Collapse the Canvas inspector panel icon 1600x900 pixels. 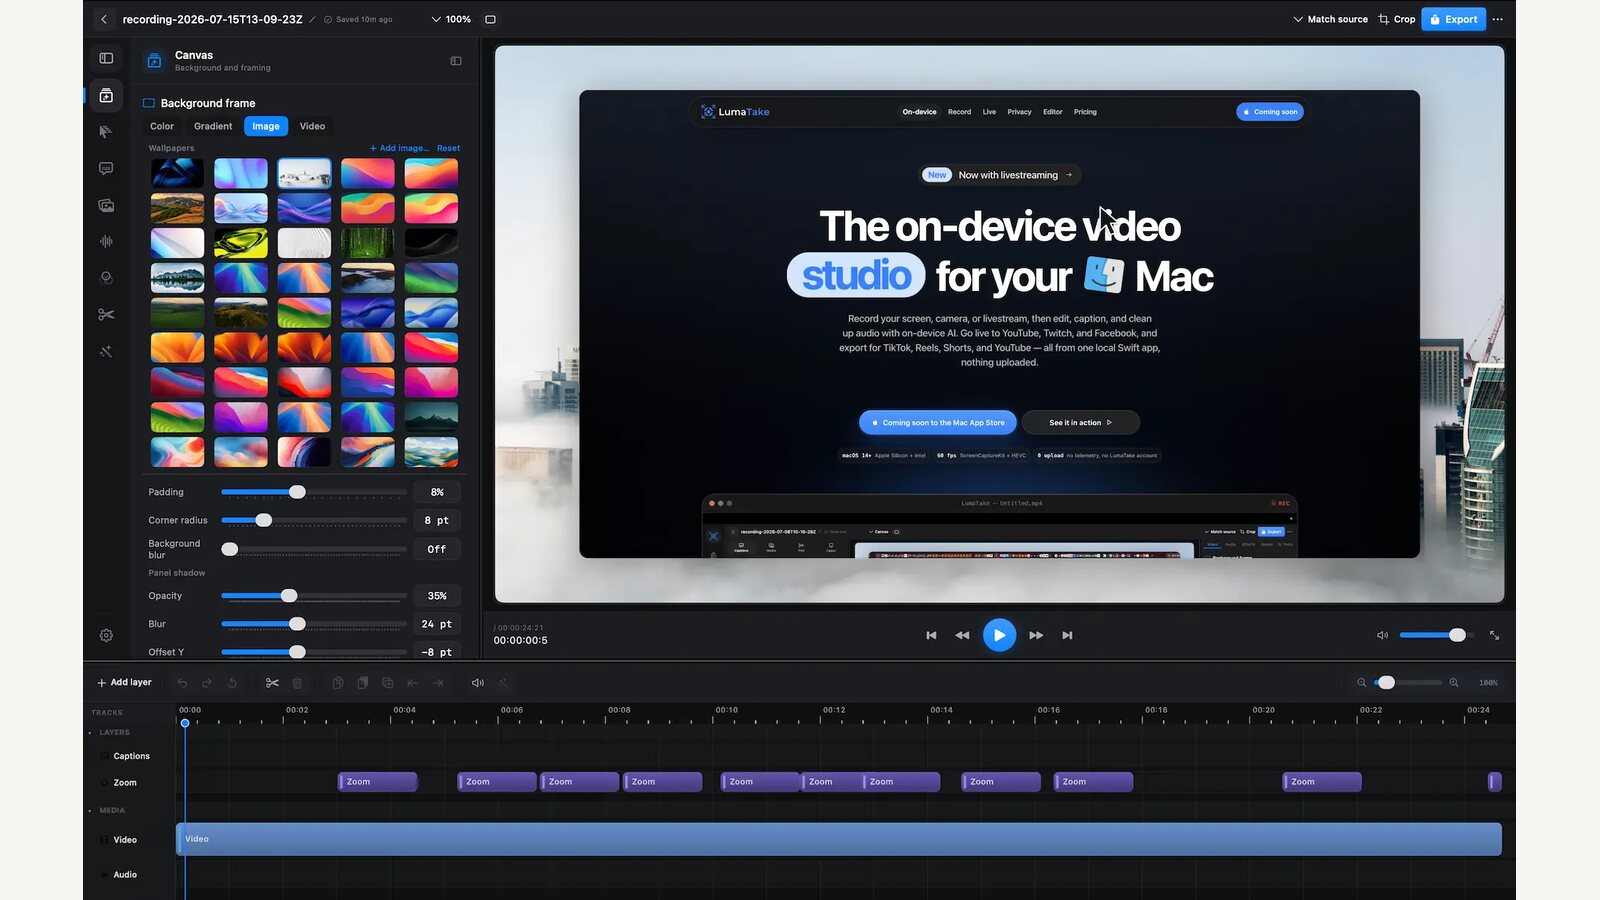click(x=456, y=61)
